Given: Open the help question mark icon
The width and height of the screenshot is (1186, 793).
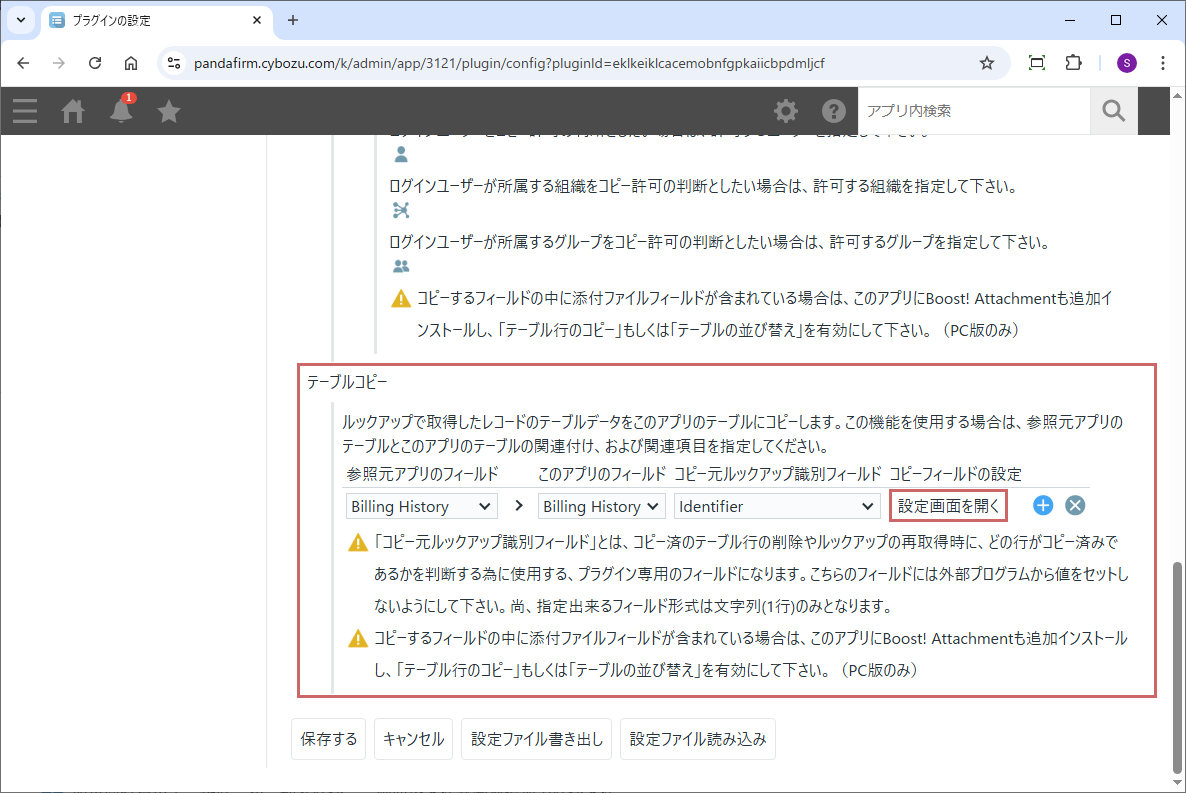Looking at the screenshot, I should point(834,111).
